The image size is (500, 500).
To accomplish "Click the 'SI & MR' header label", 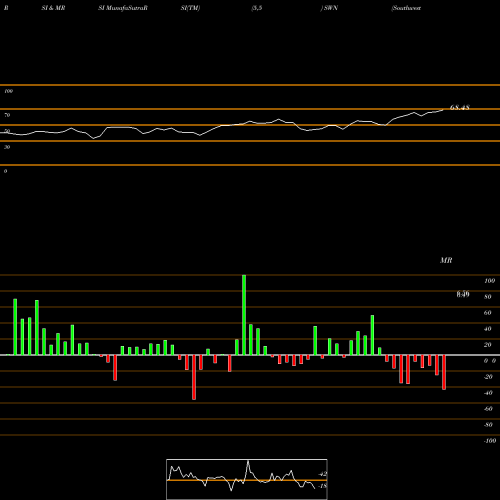I will point(53,8).
